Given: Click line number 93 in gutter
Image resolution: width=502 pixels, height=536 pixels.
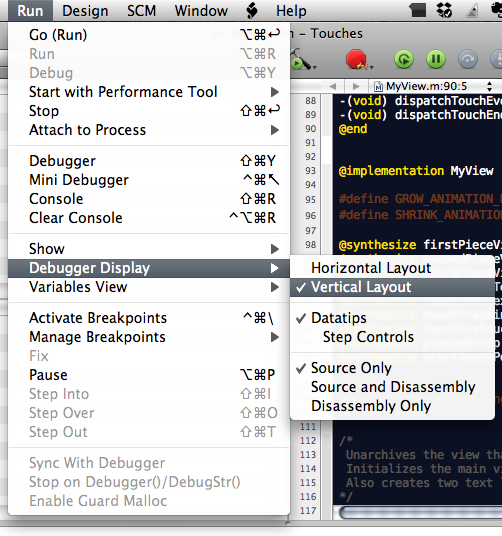Looking at the screenshot, I should 310,171.
